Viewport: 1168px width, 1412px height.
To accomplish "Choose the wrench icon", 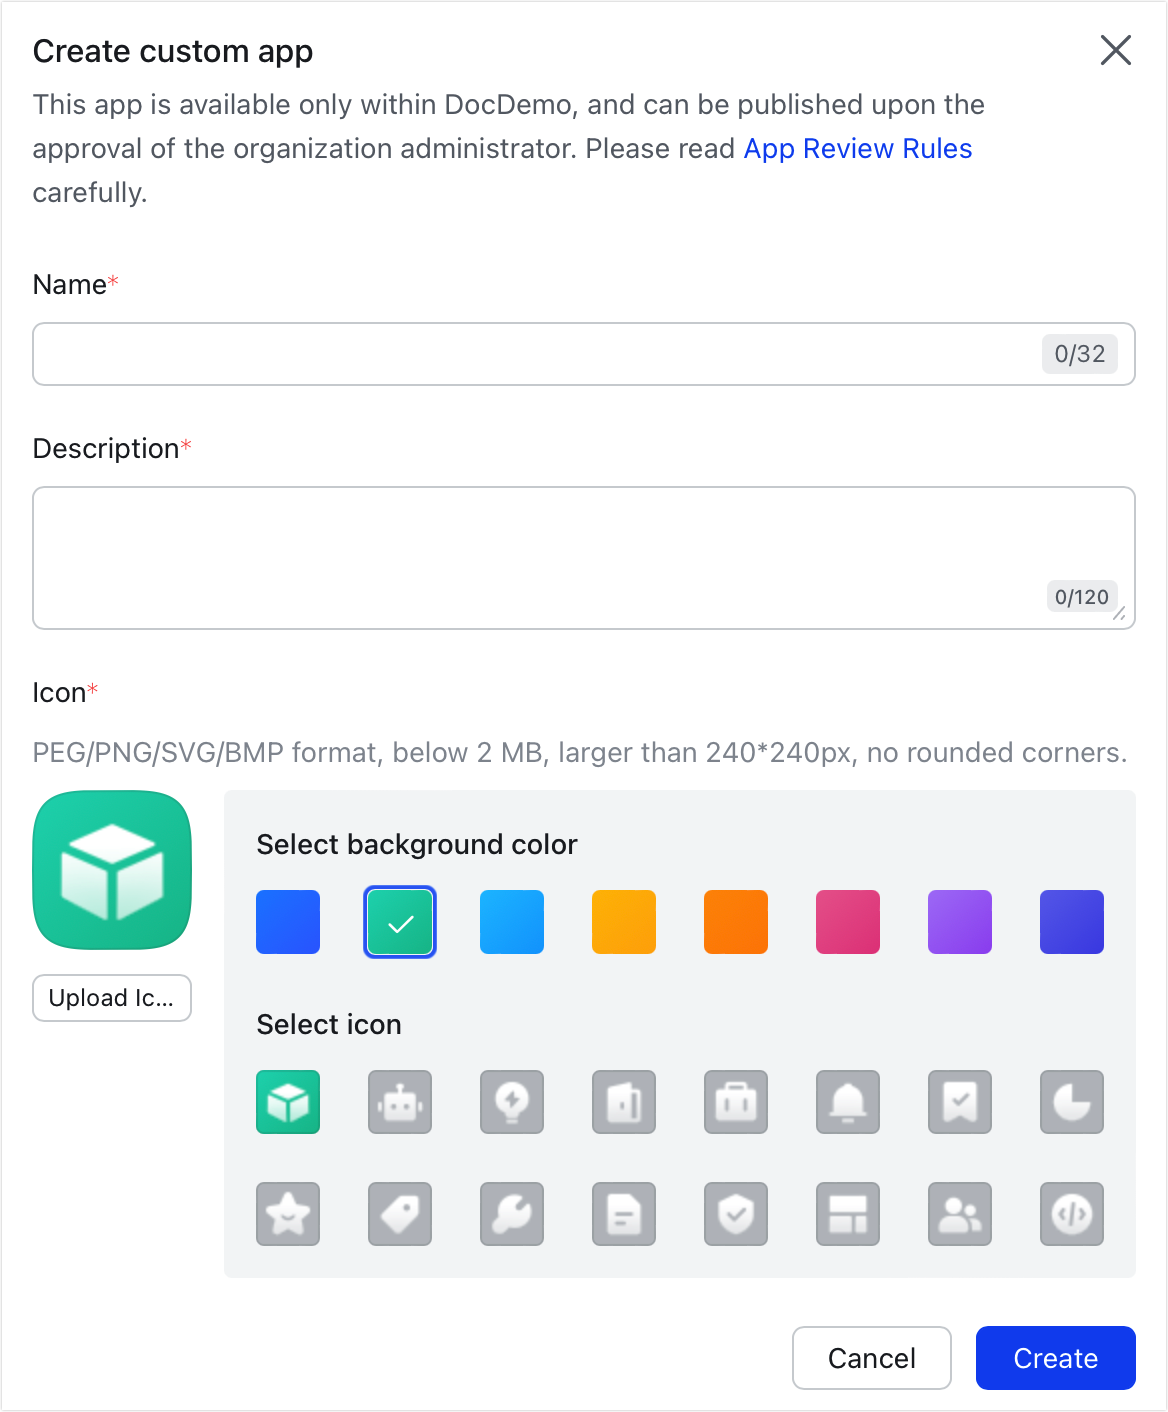I will click(512, 1214).
